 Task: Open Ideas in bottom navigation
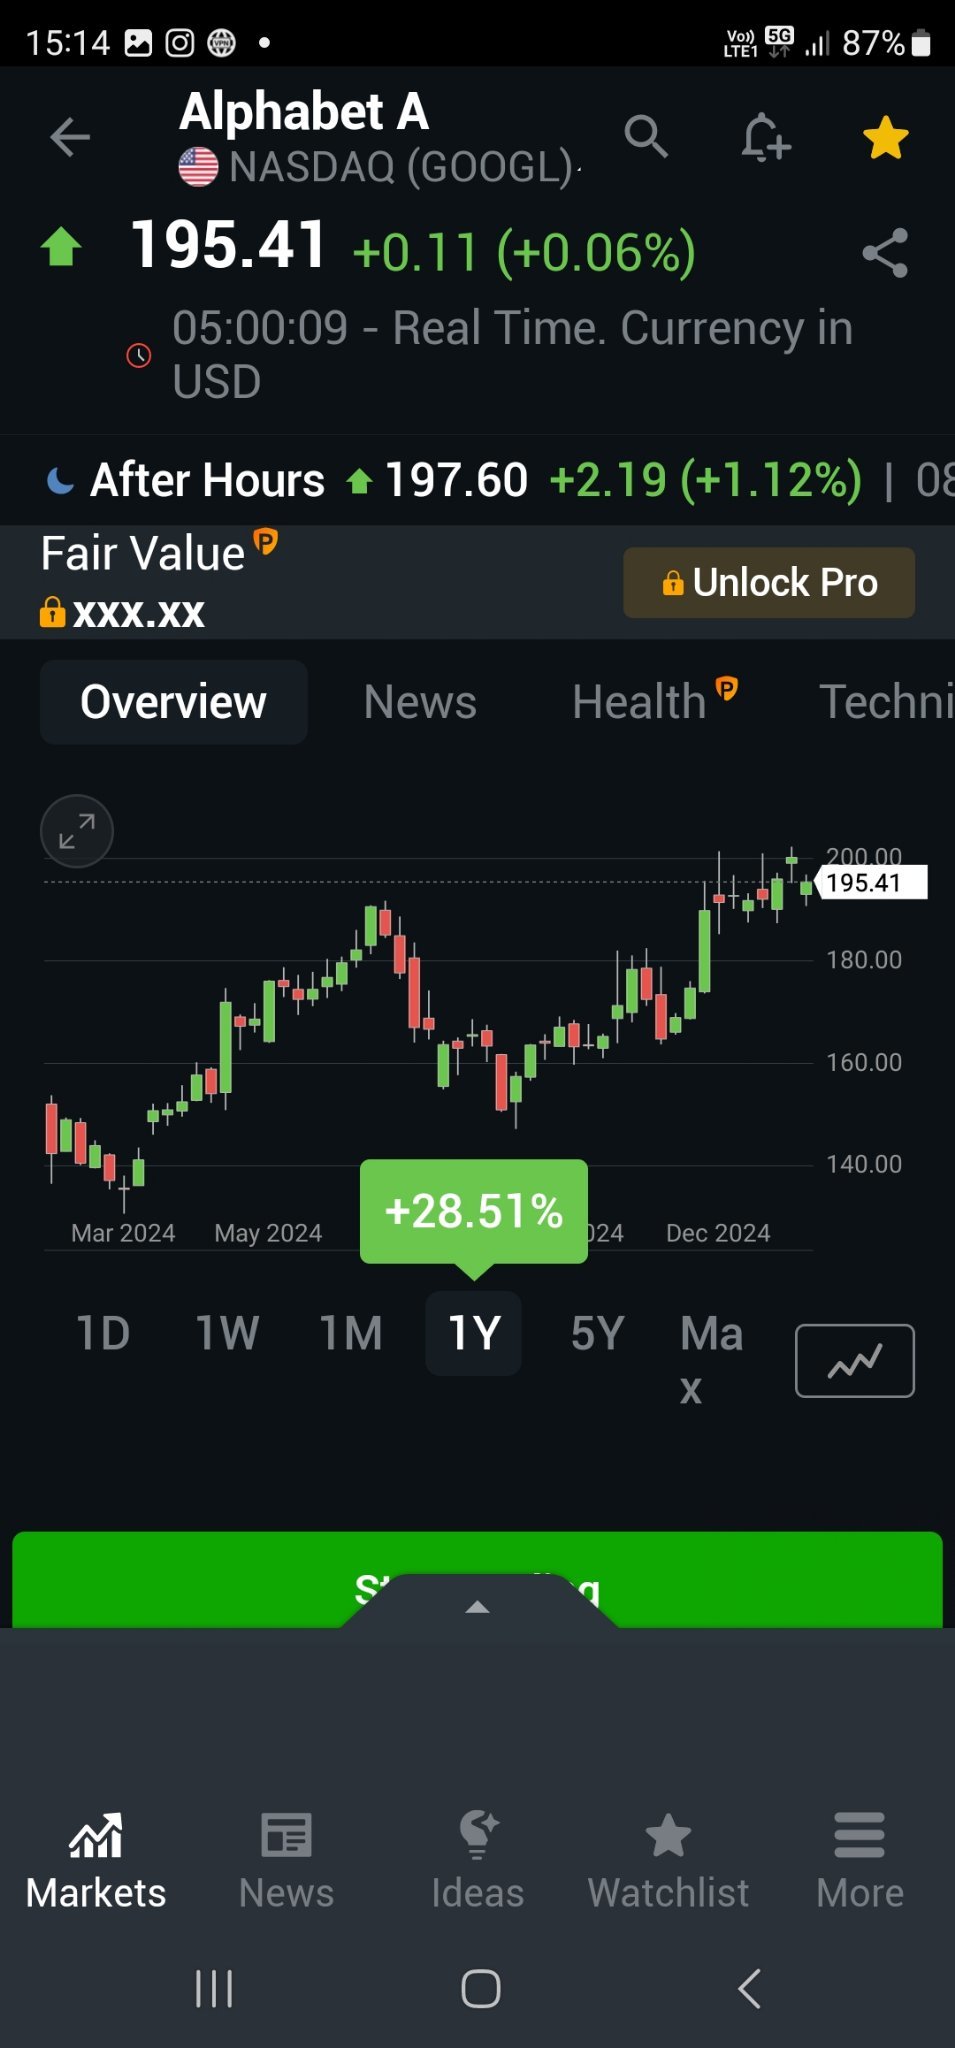point(478,1861)
